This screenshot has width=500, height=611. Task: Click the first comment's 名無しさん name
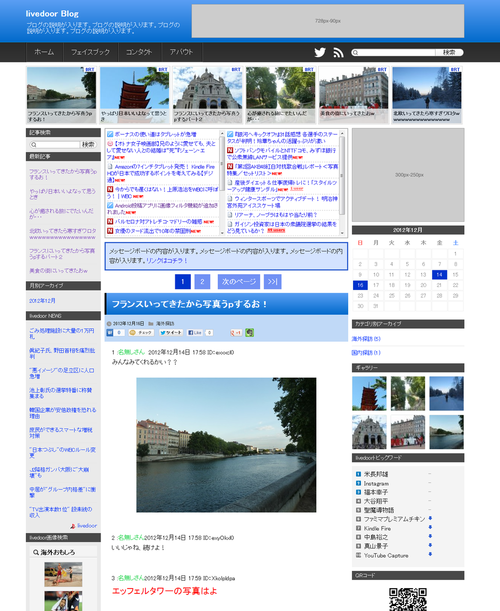tap(131, 352)
